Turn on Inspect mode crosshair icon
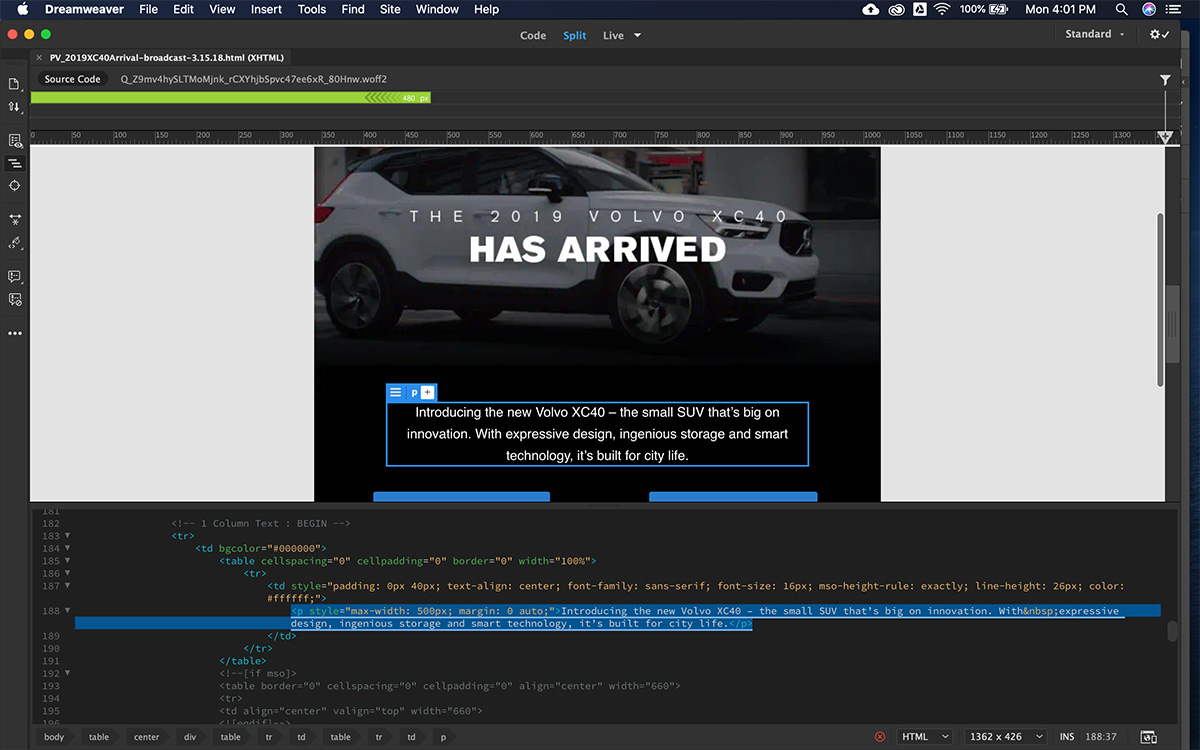The height and width of the screenshot is (750, 1200). coord(15,186)
